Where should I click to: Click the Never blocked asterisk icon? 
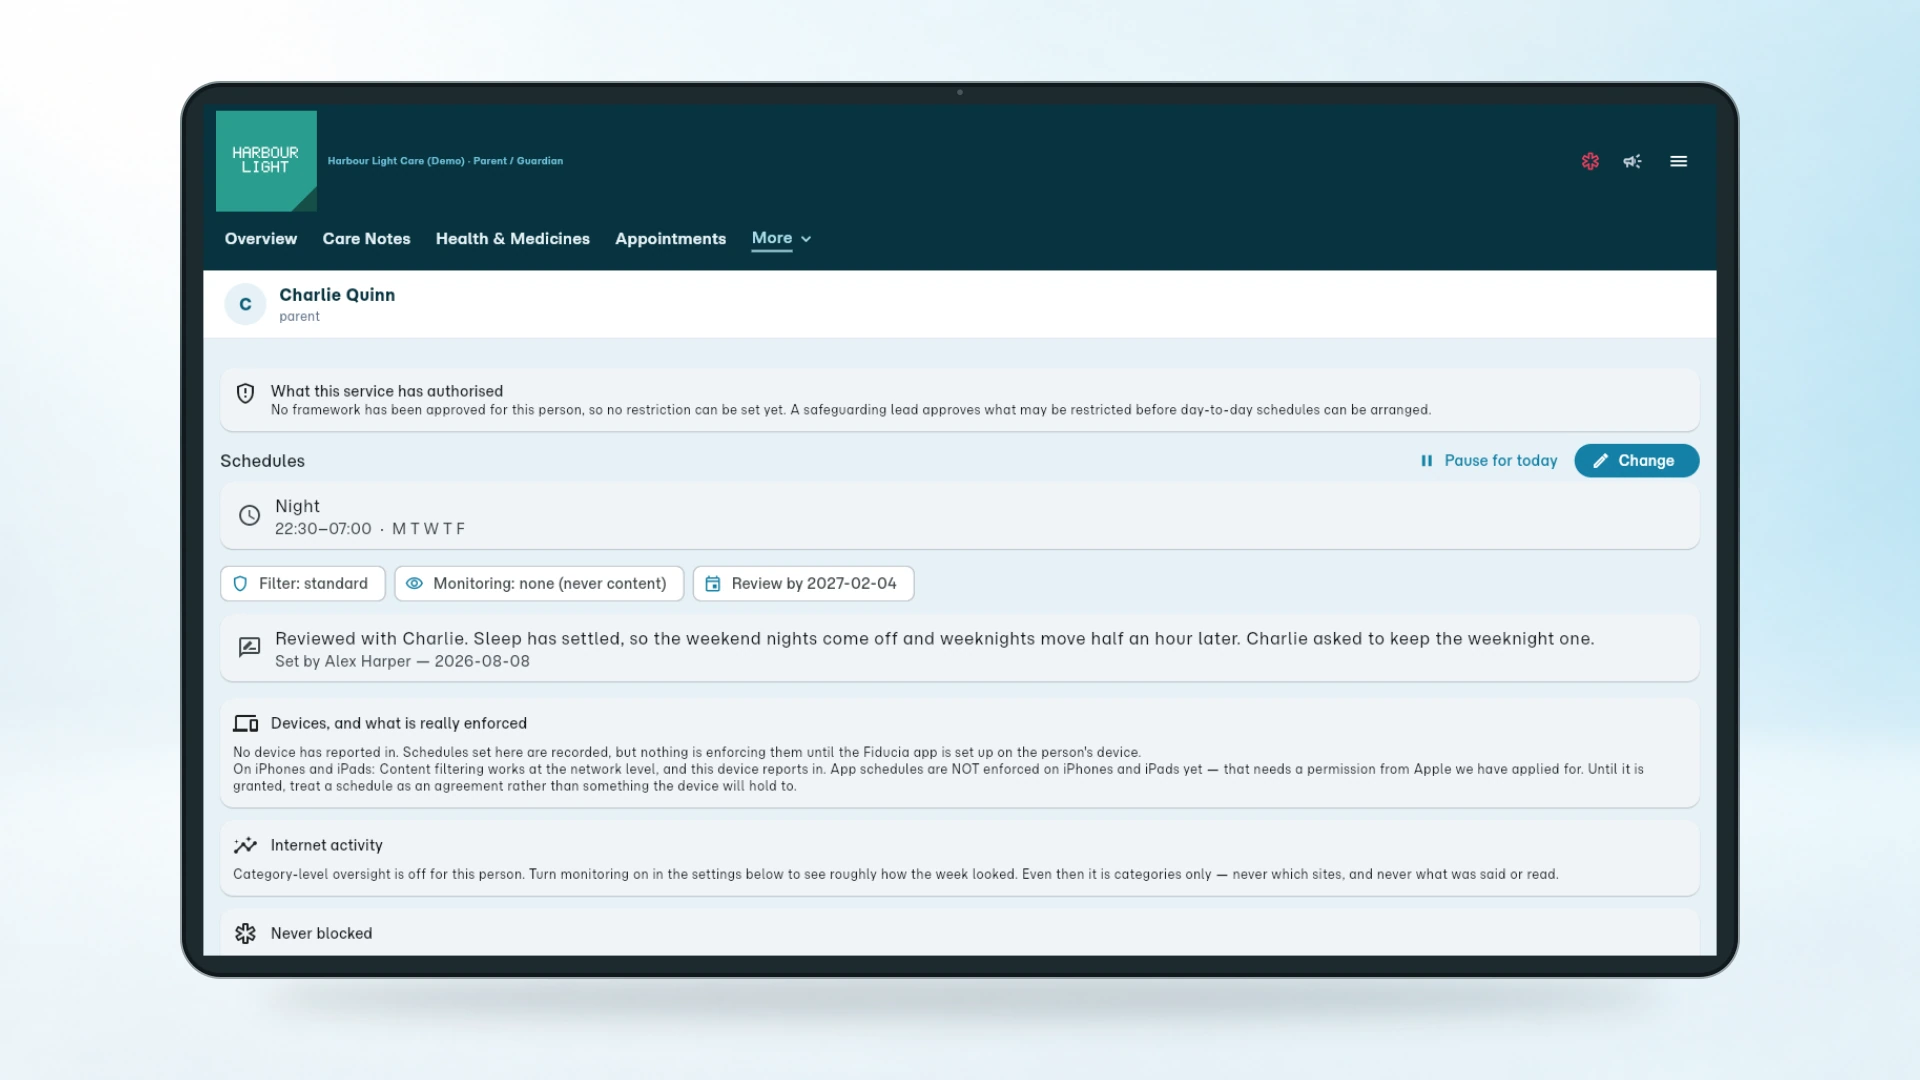[x=245, y=934]
